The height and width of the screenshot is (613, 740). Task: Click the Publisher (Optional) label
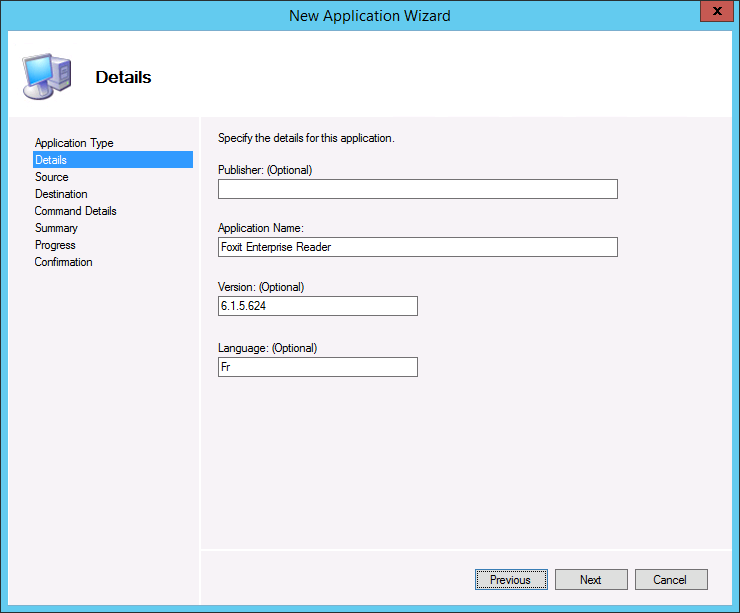[265, 170]
